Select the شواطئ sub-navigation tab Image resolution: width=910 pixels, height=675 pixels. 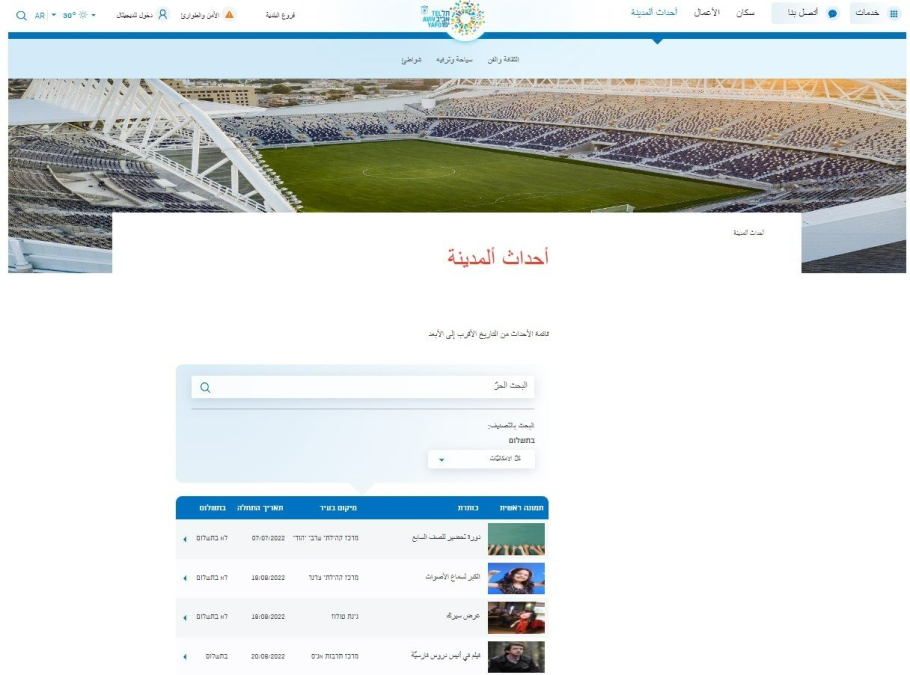click(411, 60)
